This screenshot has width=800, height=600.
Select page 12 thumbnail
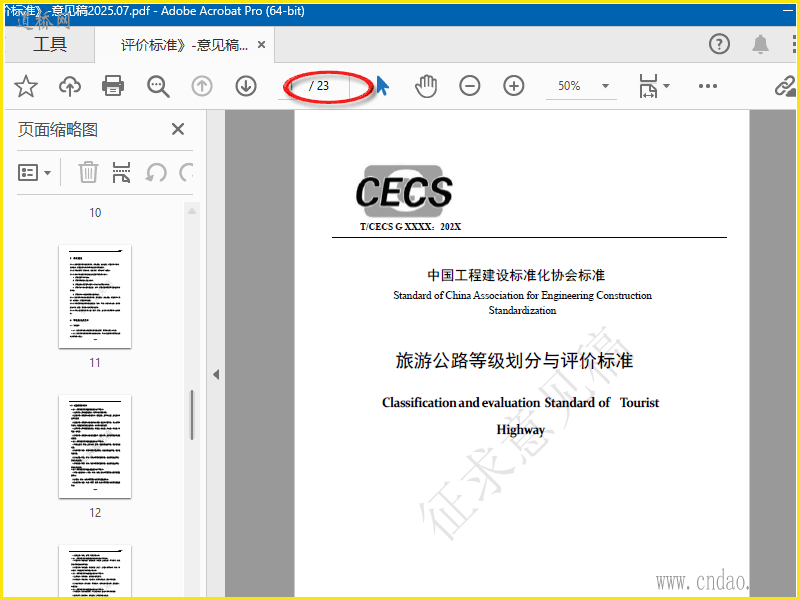pyautogui.click(x=95, y=446)
